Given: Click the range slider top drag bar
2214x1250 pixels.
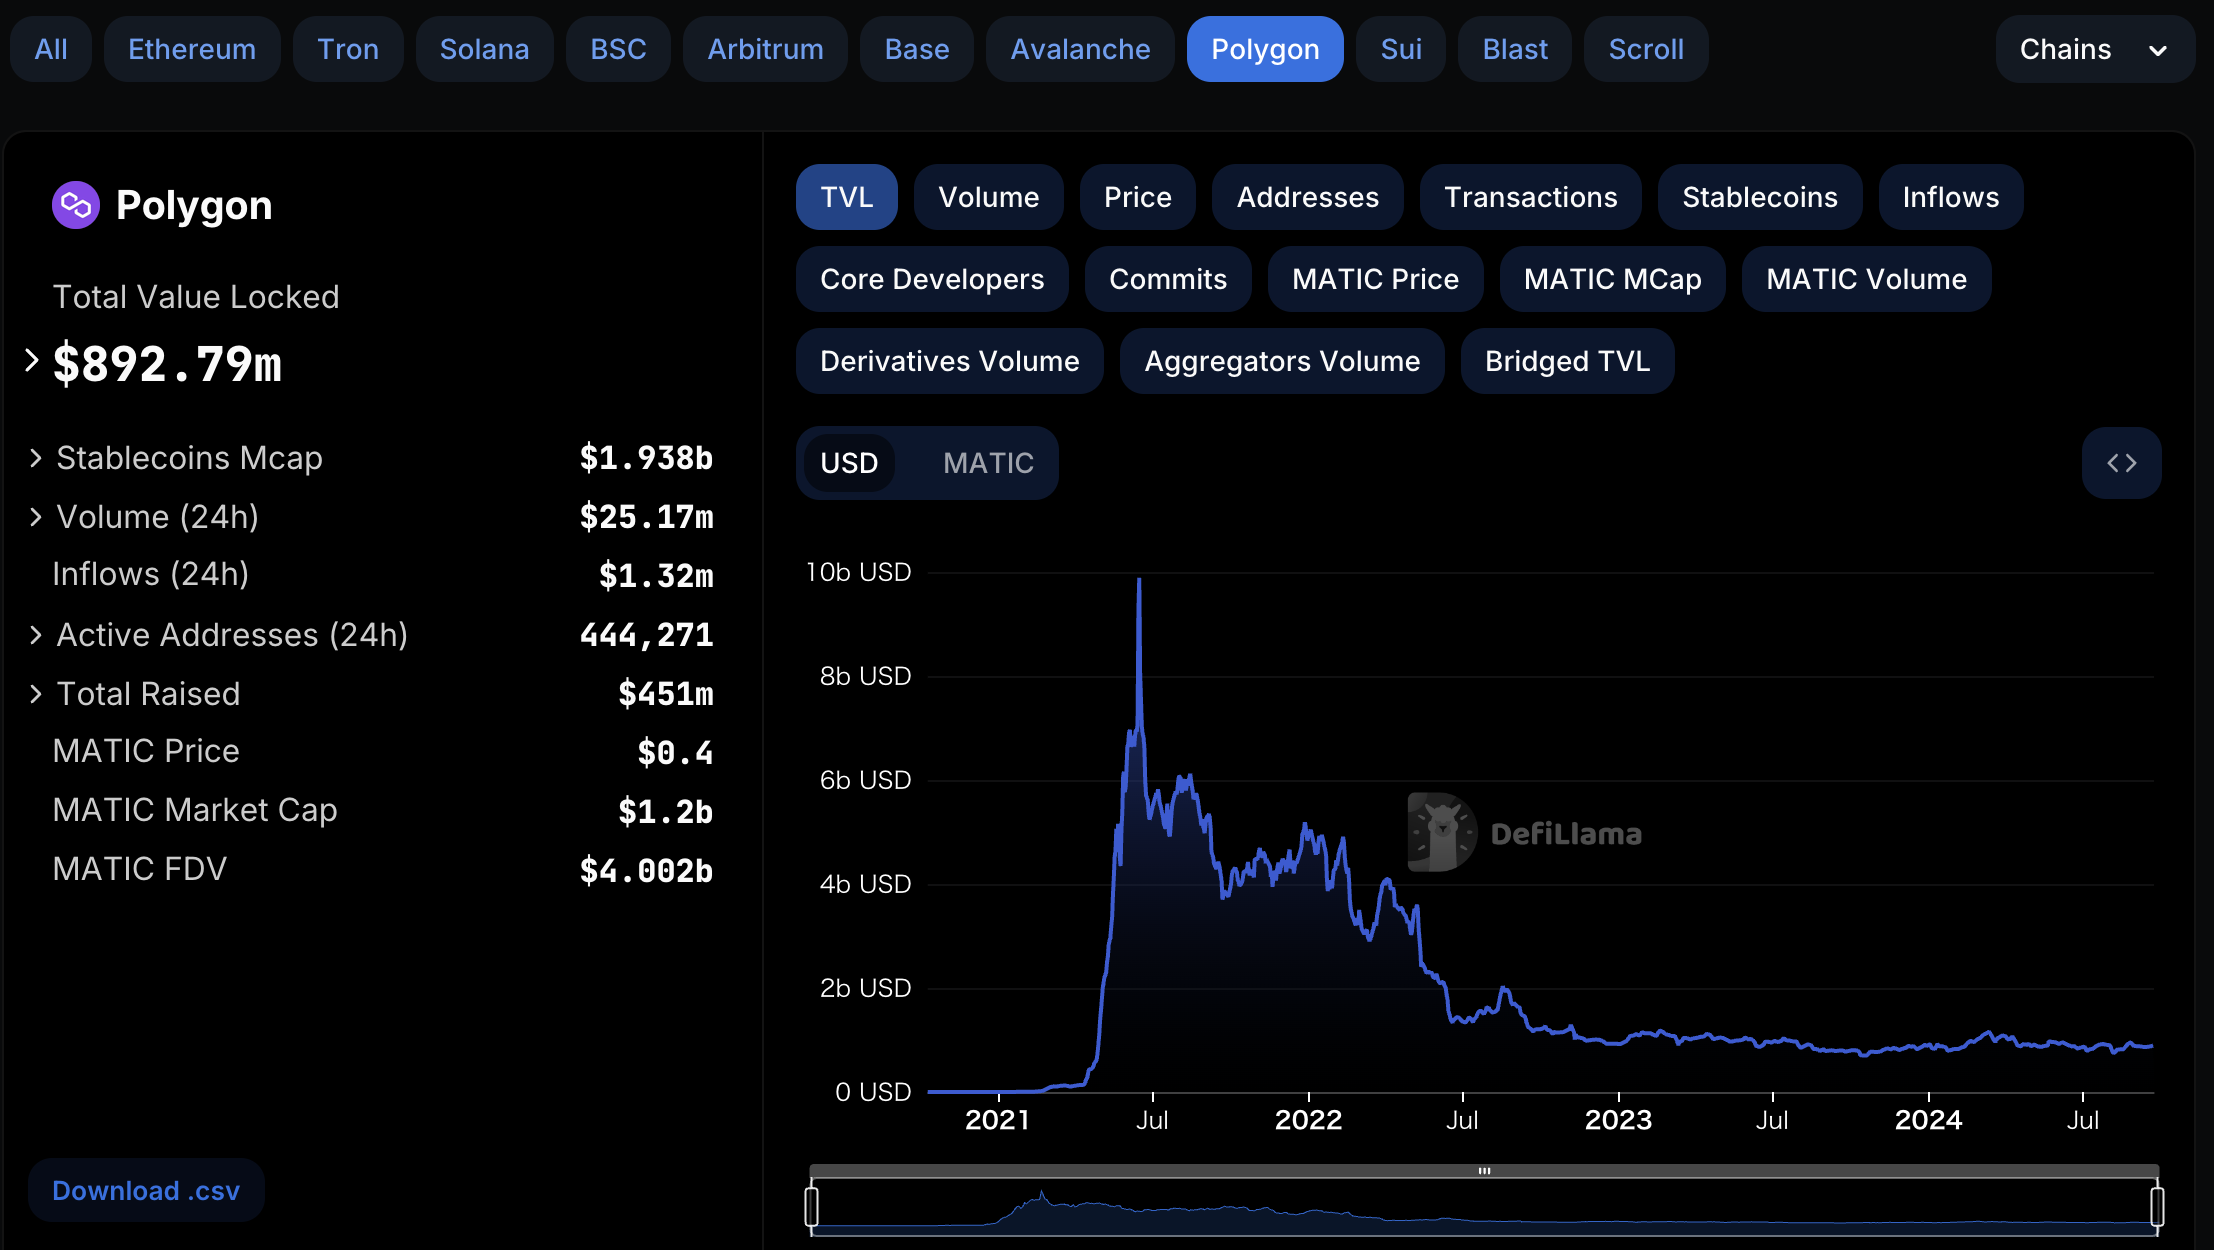Looking at the screenshot, I should point(1484,1170).
